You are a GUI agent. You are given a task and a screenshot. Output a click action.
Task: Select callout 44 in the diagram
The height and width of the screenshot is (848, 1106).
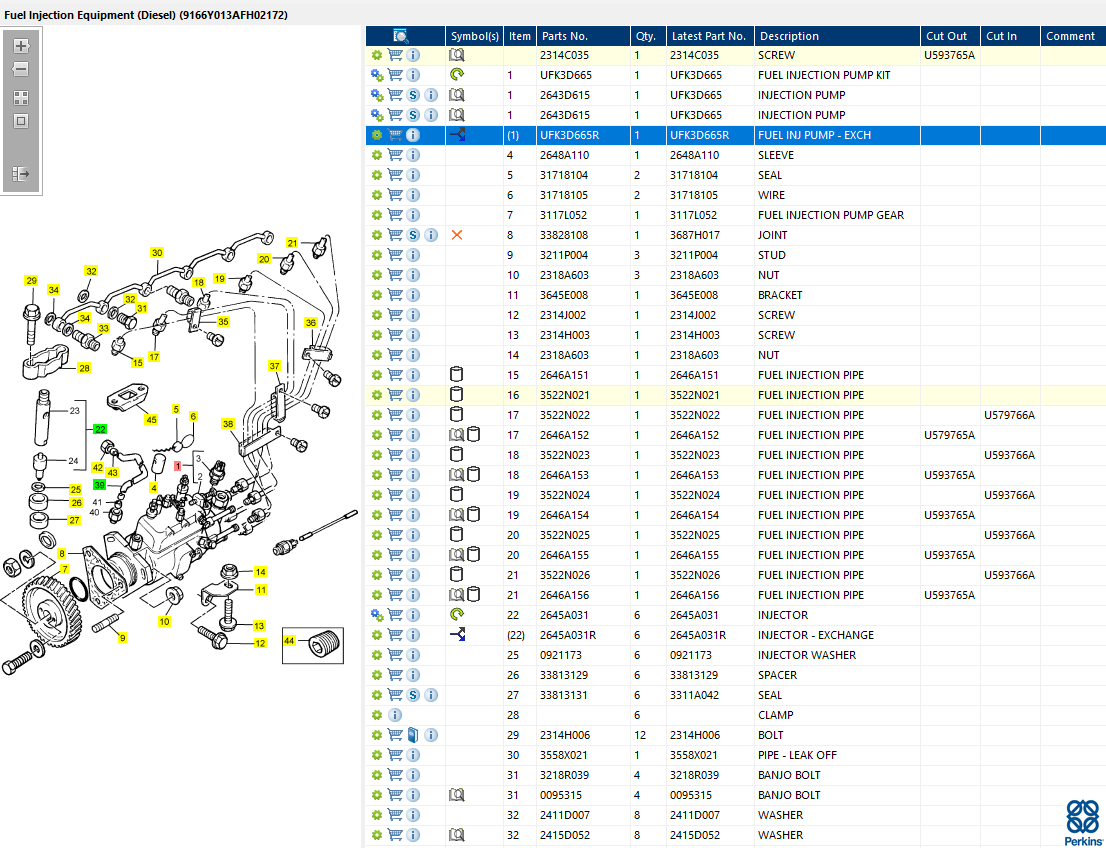pyautogui.click(x=290, y=641)
